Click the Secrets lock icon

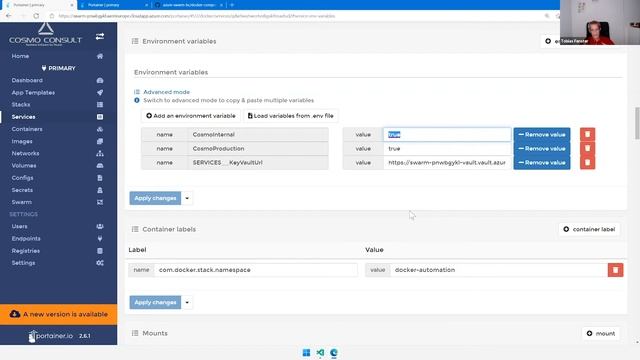100,190
